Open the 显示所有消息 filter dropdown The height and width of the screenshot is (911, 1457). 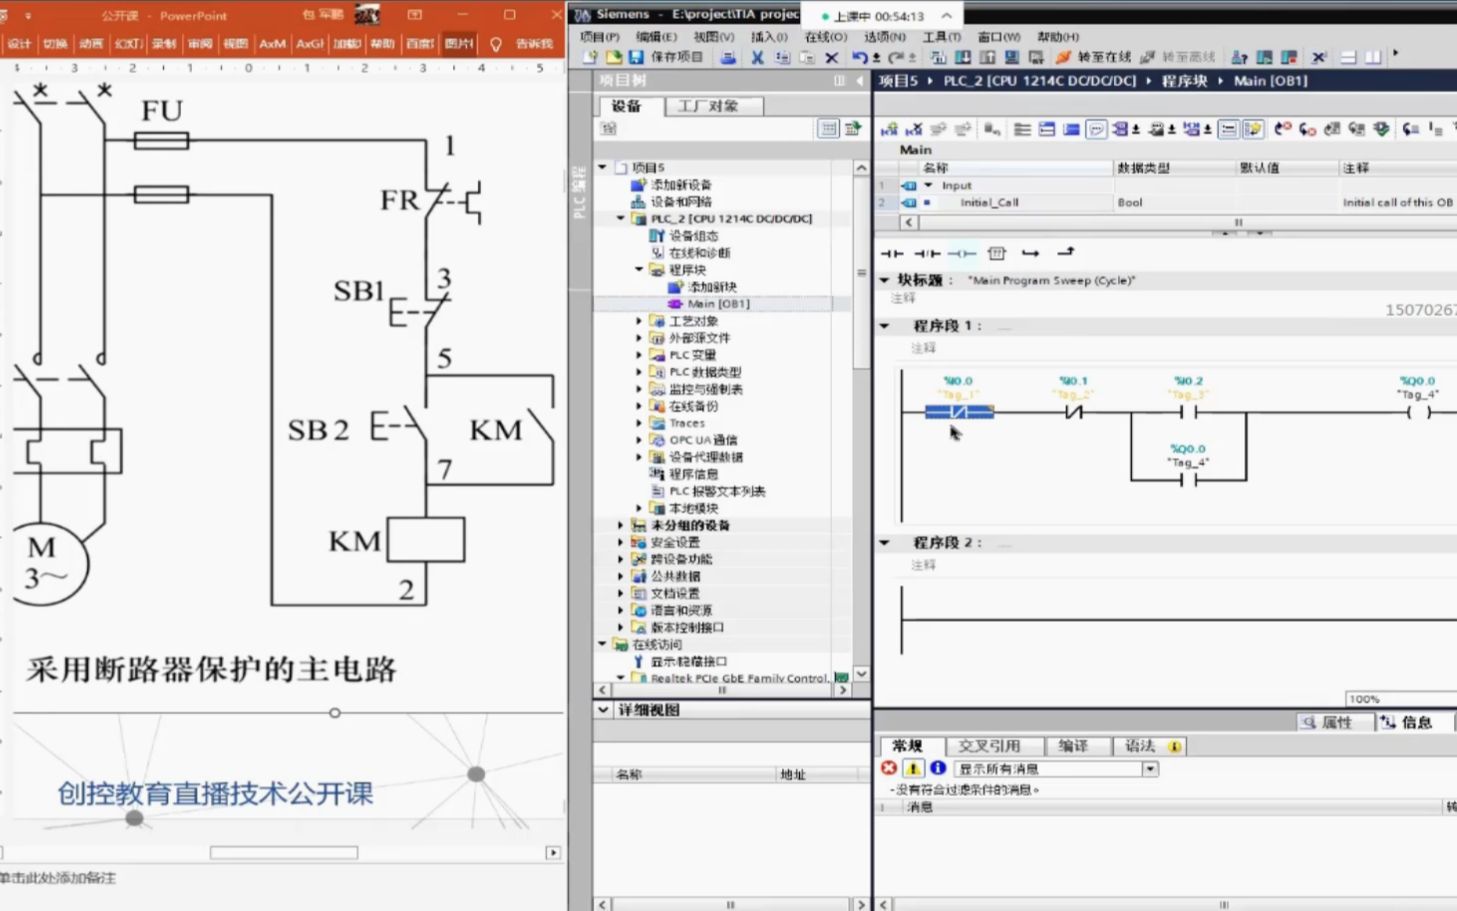1148,768
